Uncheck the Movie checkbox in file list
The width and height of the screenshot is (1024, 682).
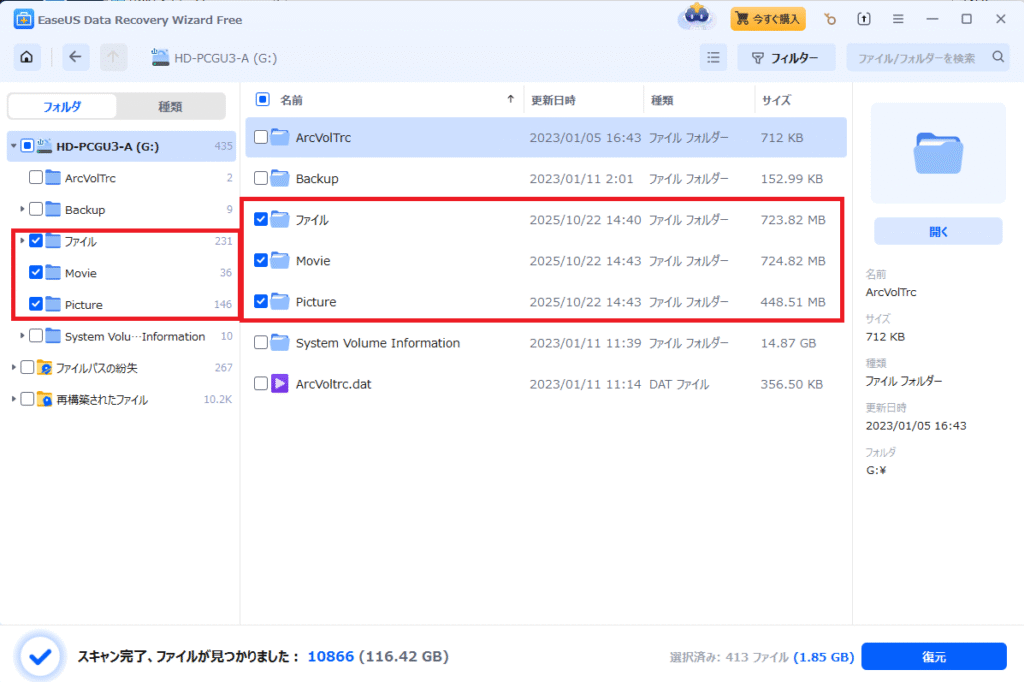(261, 260)
